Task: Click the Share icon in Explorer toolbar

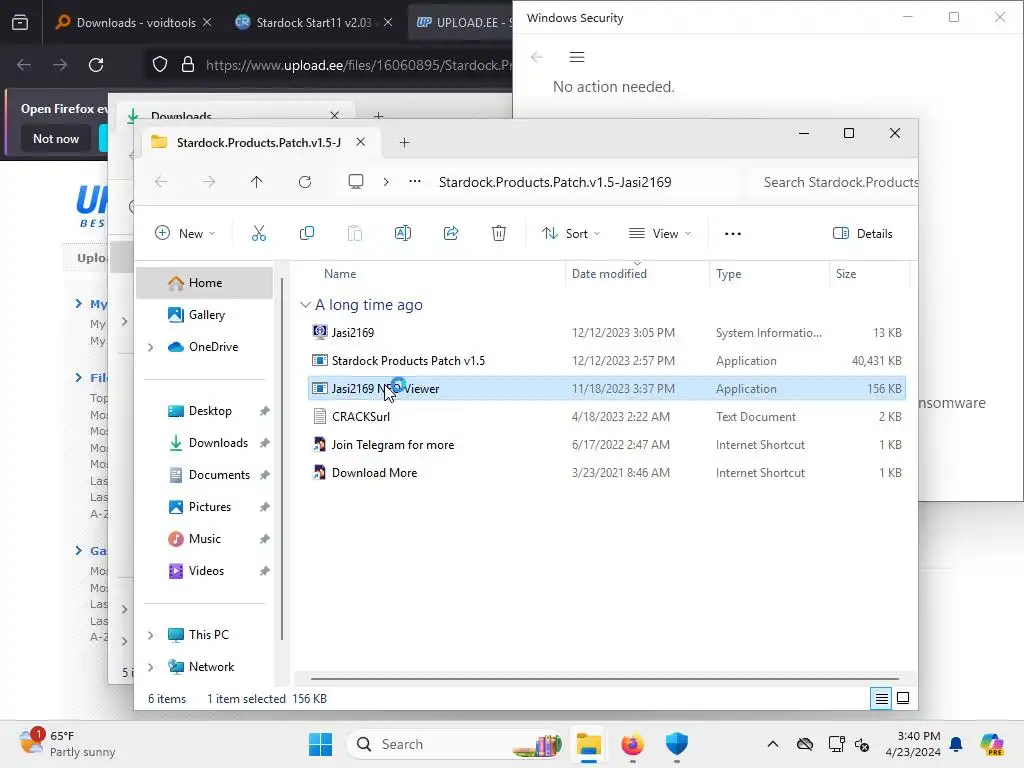Action: point(451,233)
